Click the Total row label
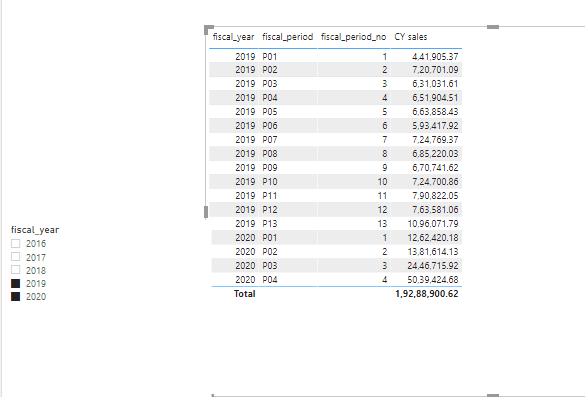 [245, 294]
